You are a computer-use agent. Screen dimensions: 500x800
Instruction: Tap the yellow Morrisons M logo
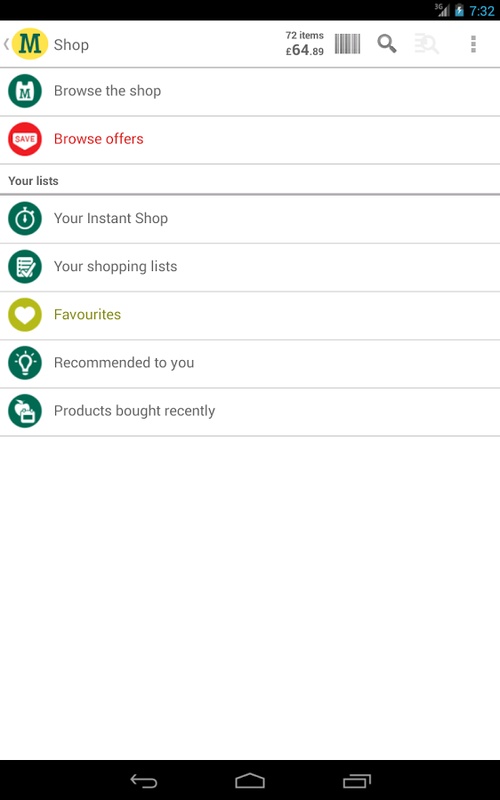[x=30, y=44]
